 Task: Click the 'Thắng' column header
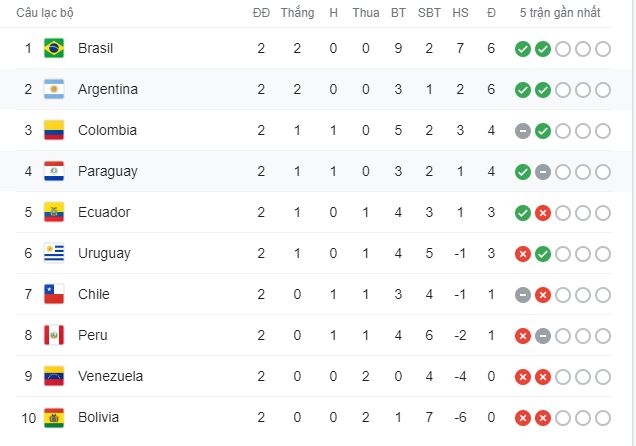pos(297,13)
